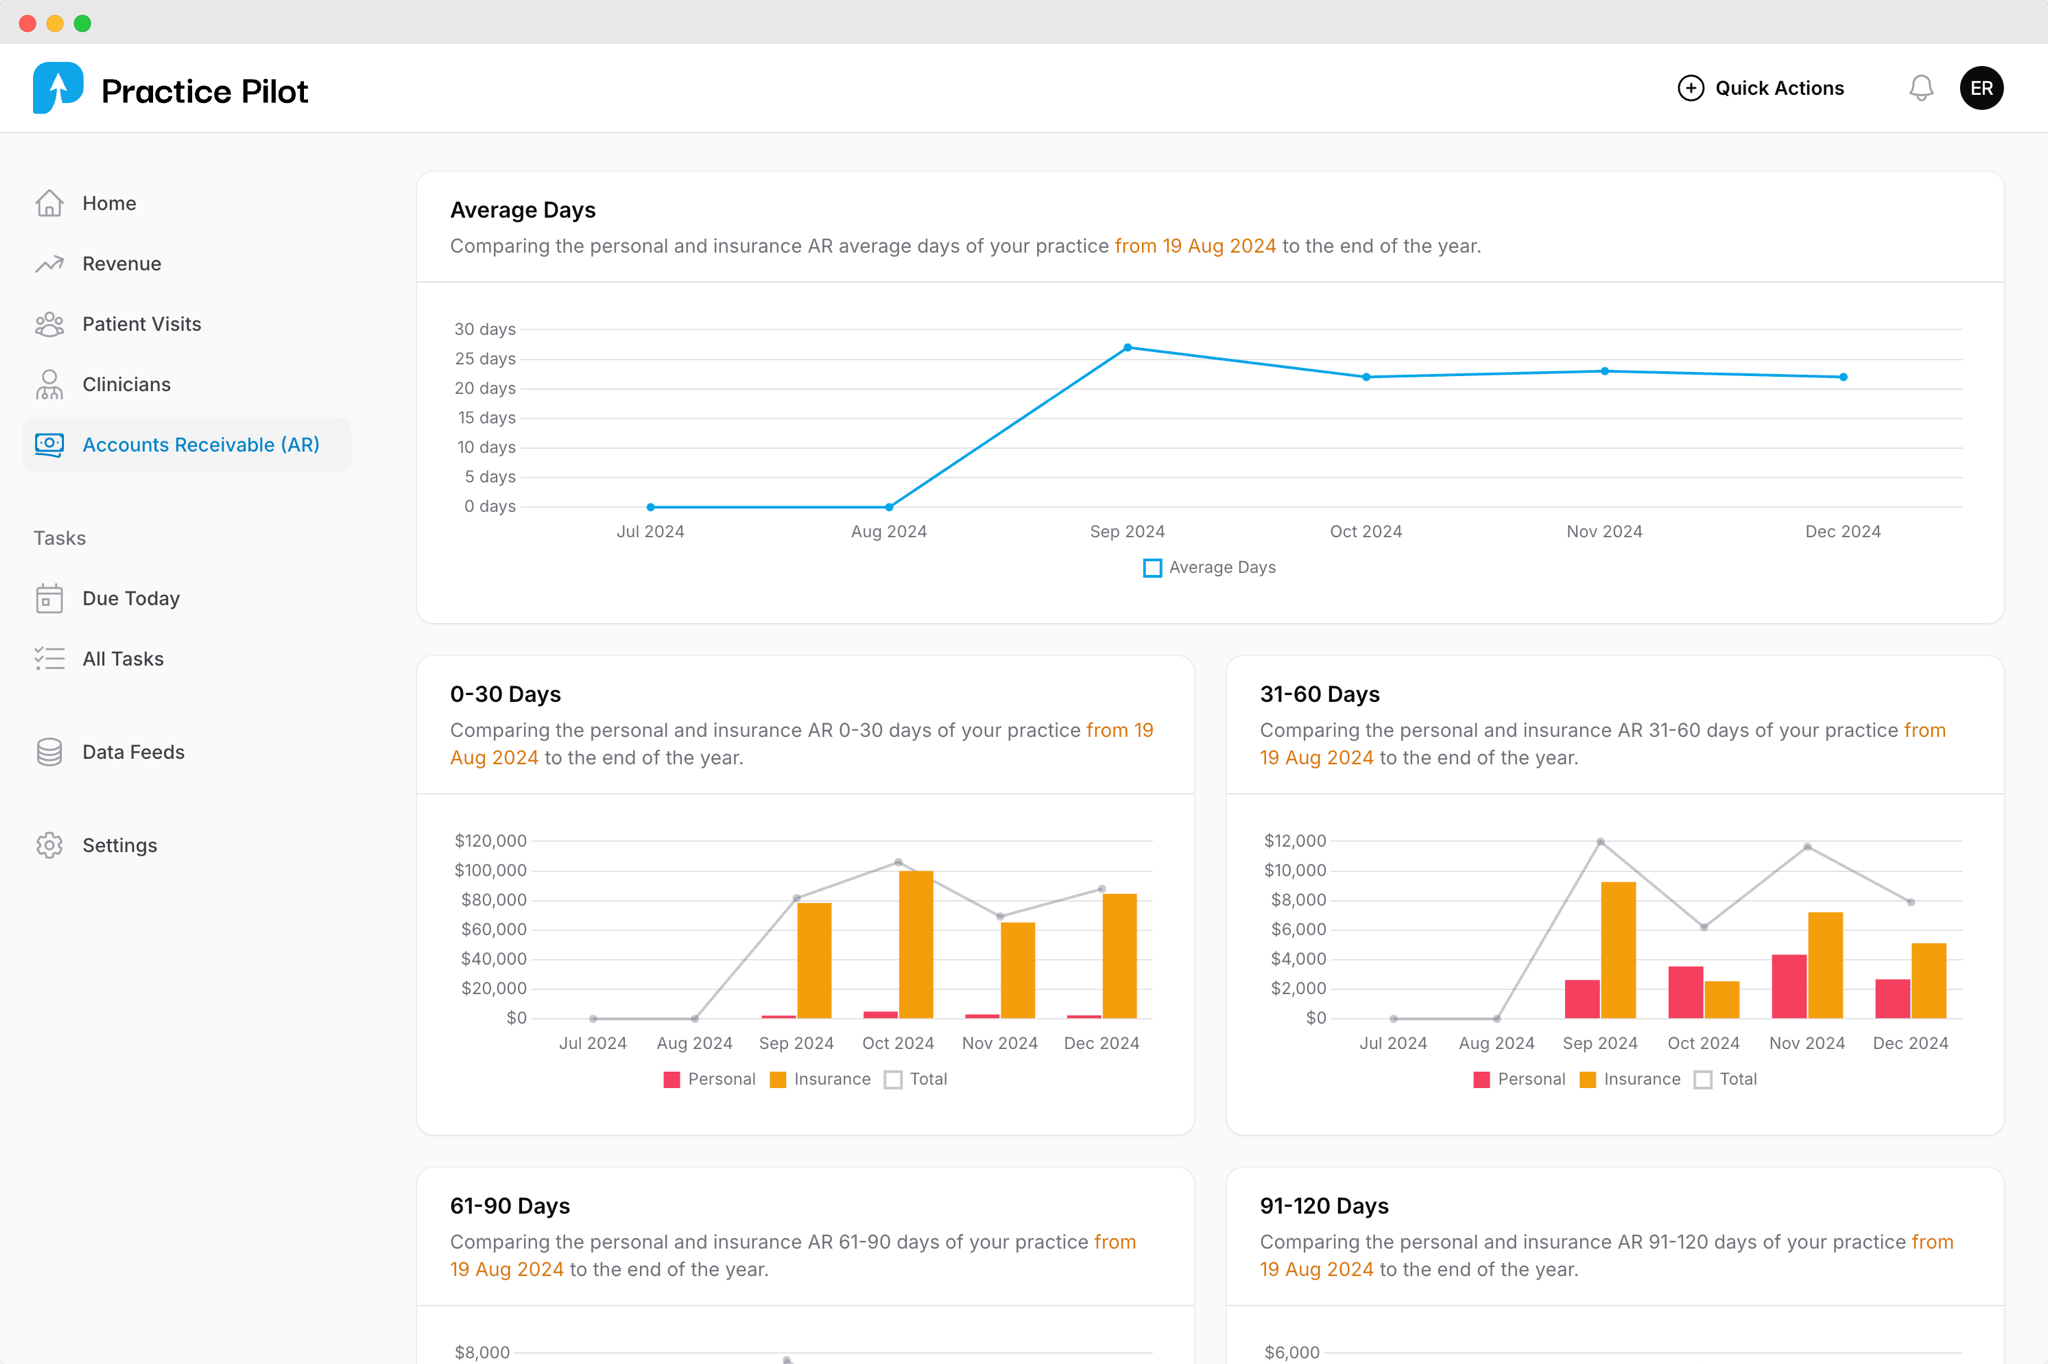Click the Settings gear icon

[49, 845]
